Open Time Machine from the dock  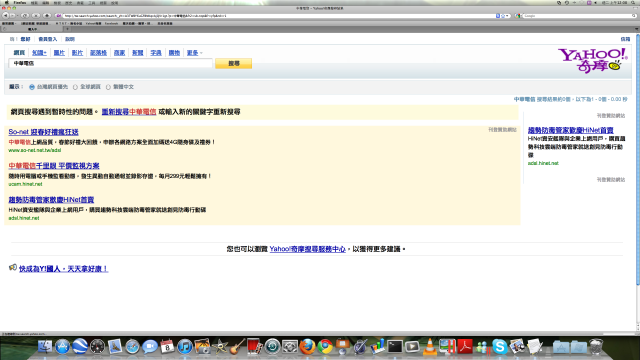click(x=272, y=347)
